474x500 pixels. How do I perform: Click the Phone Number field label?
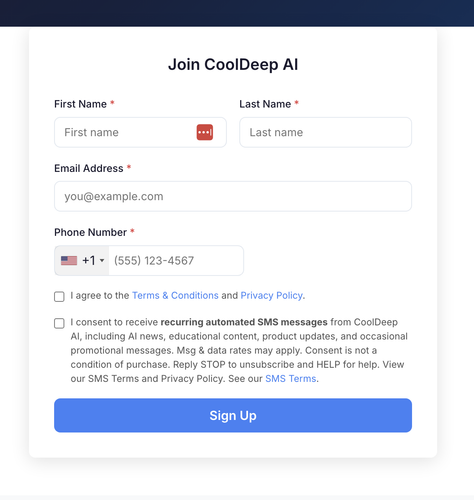coord(90,232)
